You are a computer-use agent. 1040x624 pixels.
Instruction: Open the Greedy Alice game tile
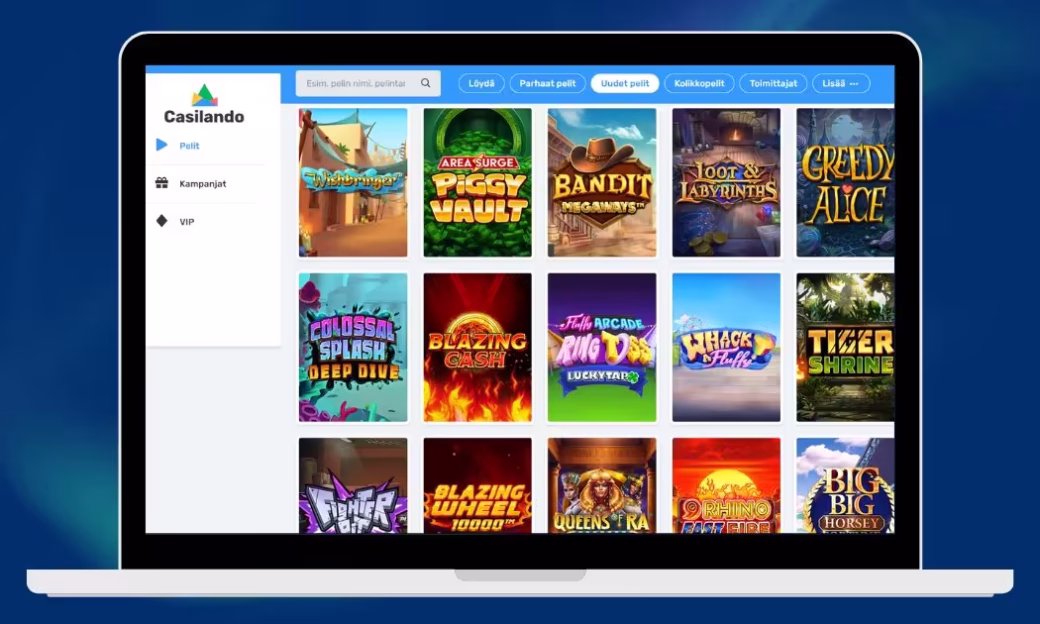coord(845,182)
